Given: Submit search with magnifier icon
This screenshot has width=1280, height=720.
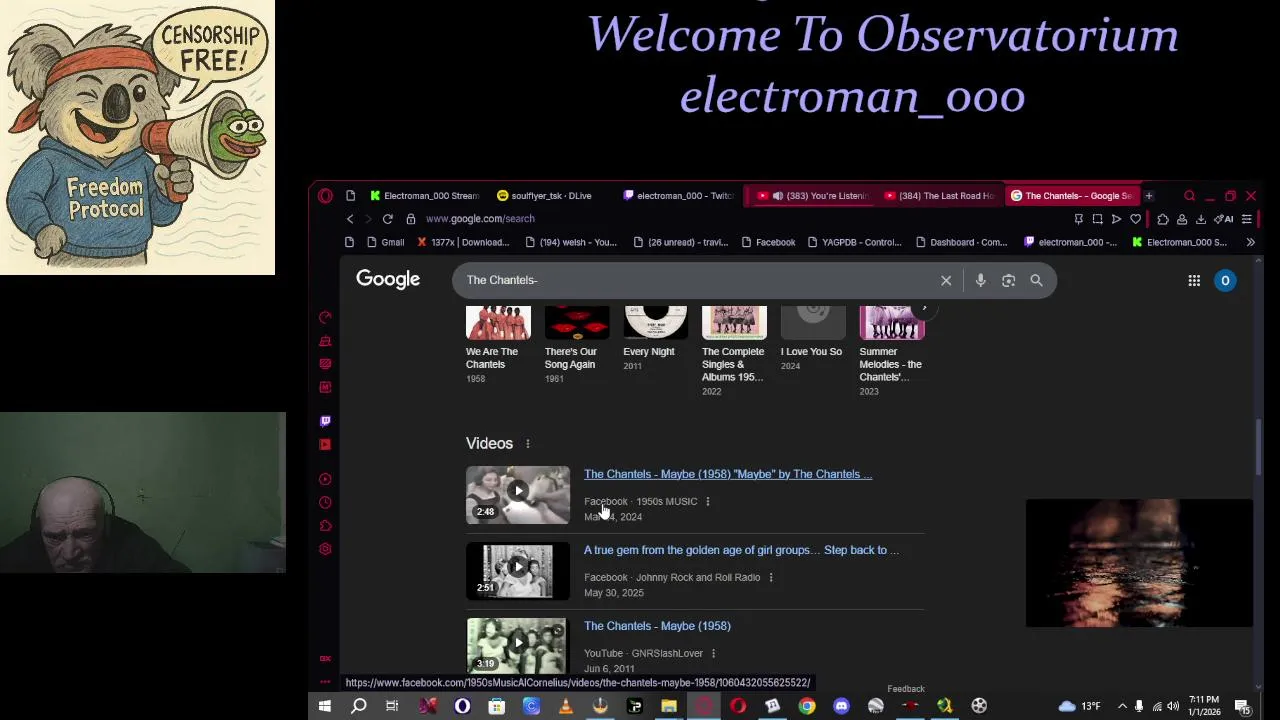Looking at the screenshot, I should pos(1036,281).
